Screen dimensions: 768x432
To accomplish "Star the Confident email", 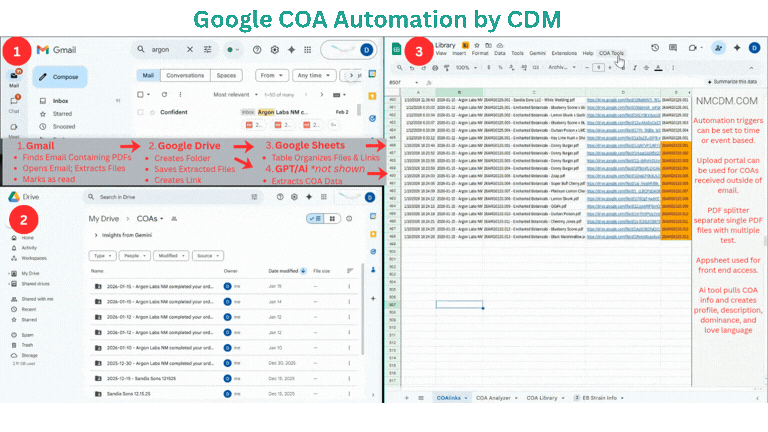I will 152,112.
